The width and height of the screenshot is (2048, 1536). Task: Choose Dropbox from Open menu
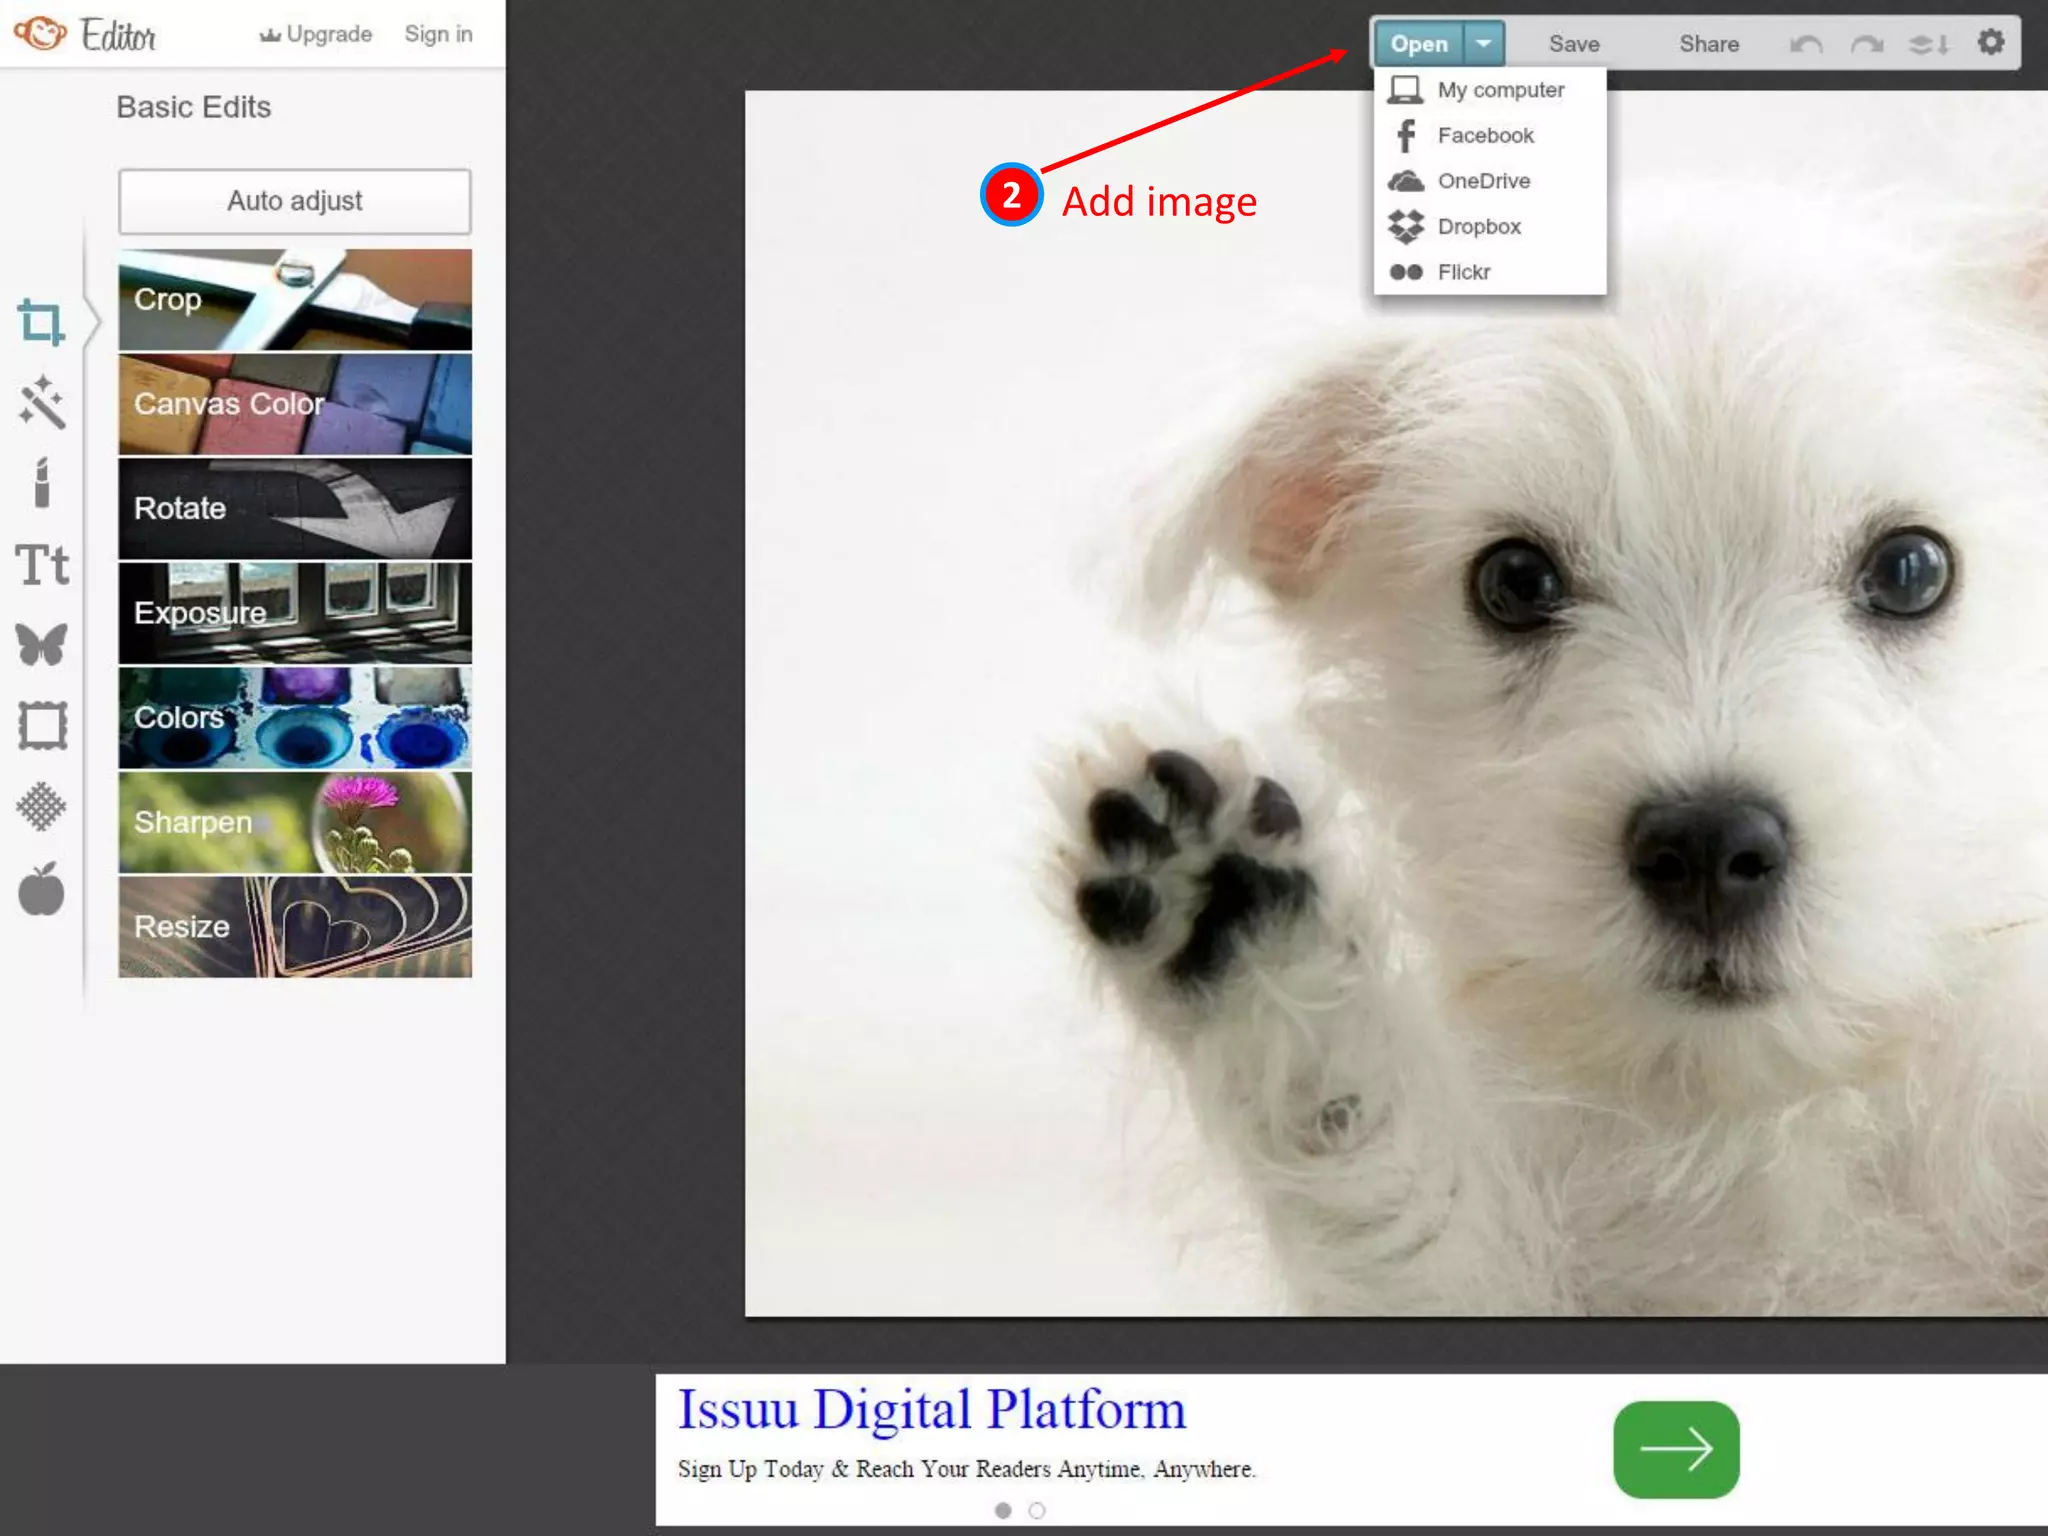pyautogui.click(x=1478, y=227)
